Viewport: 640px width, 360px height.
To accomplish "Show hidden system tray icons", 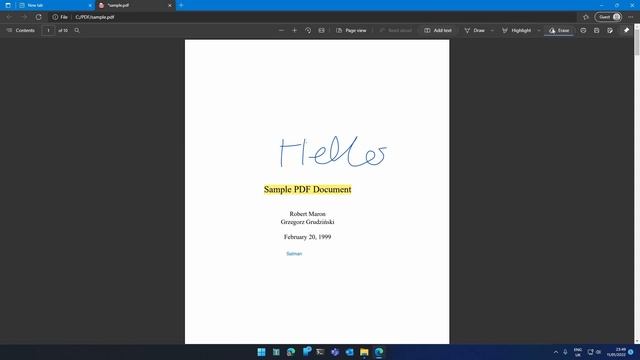I will 556,352.
